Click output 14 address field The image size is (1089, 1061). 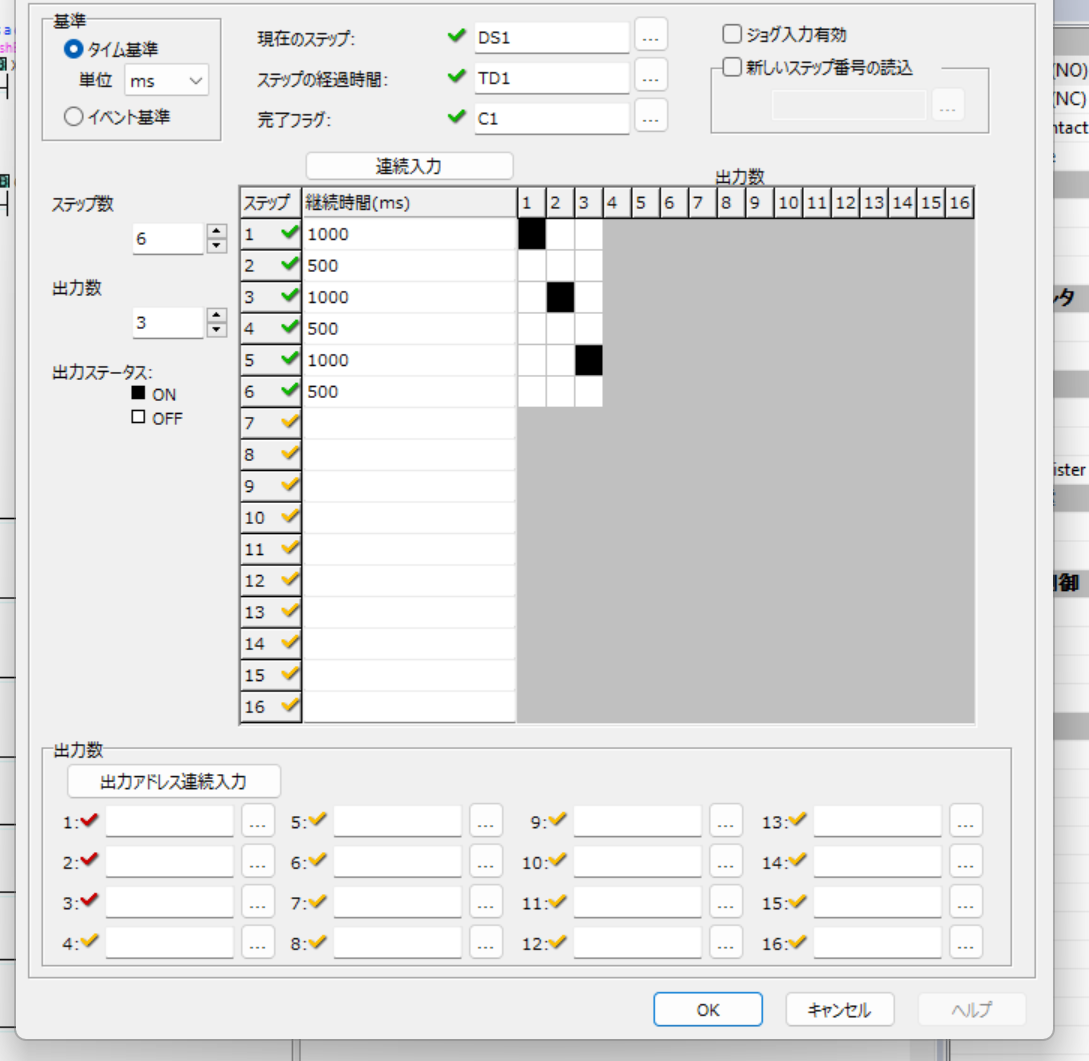pos(878,862)
